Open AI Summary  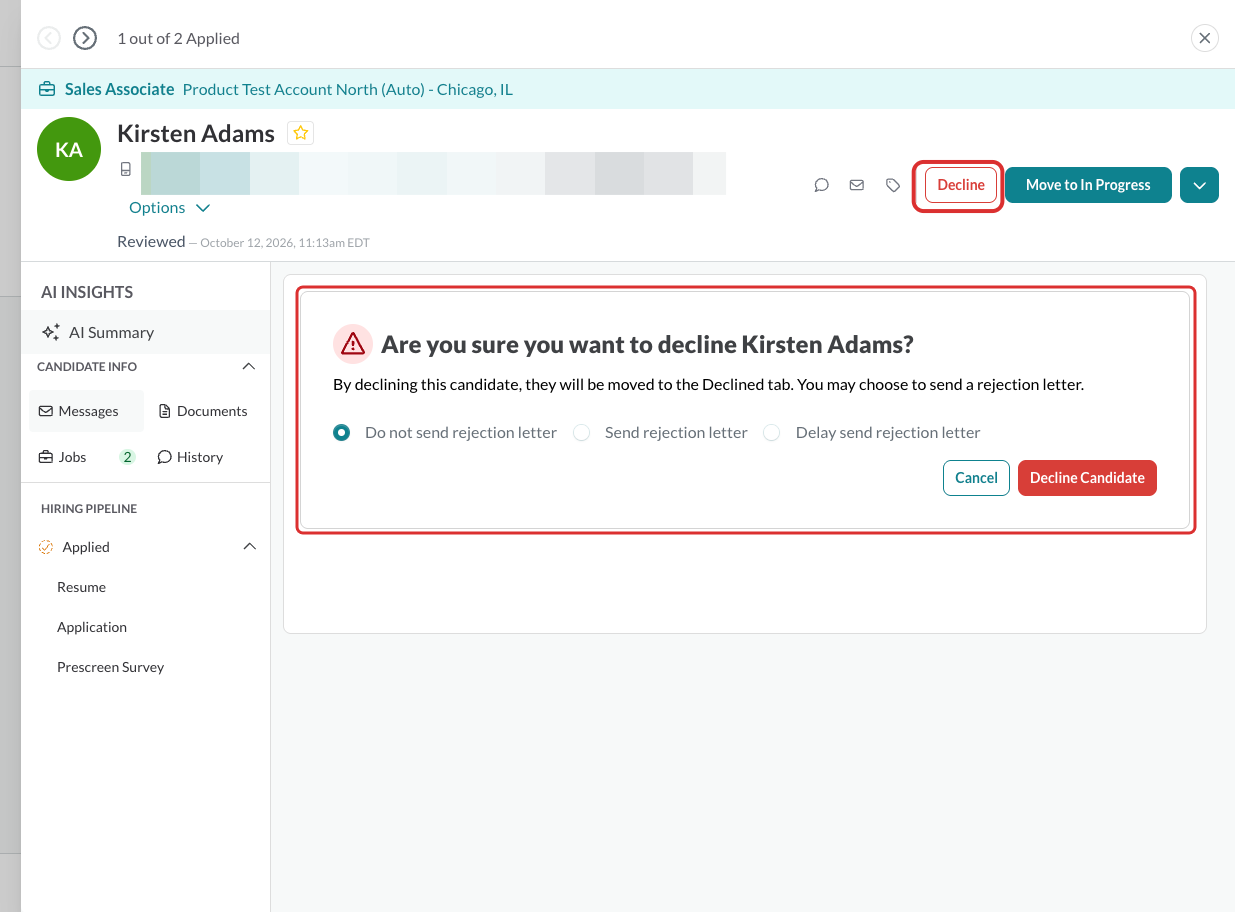point(146,332)
